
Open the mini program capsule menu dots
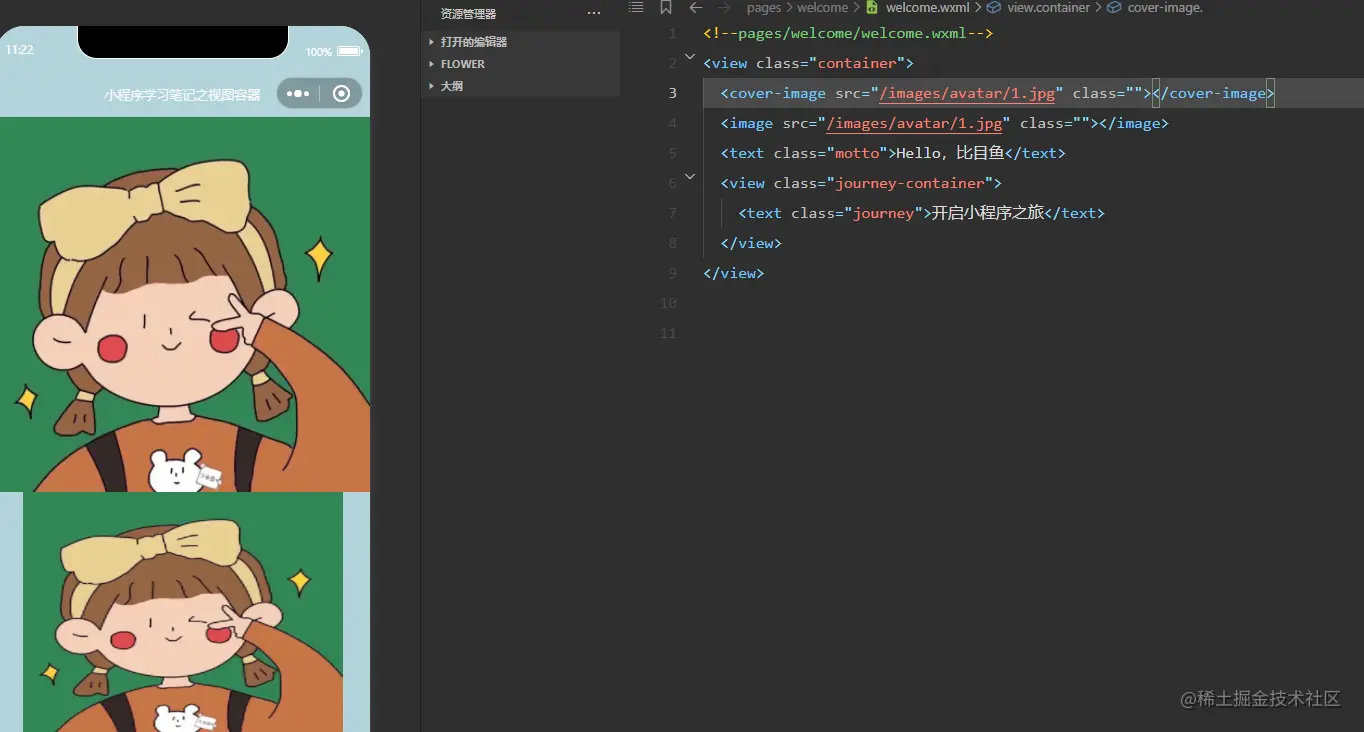(x=298, y=93)
